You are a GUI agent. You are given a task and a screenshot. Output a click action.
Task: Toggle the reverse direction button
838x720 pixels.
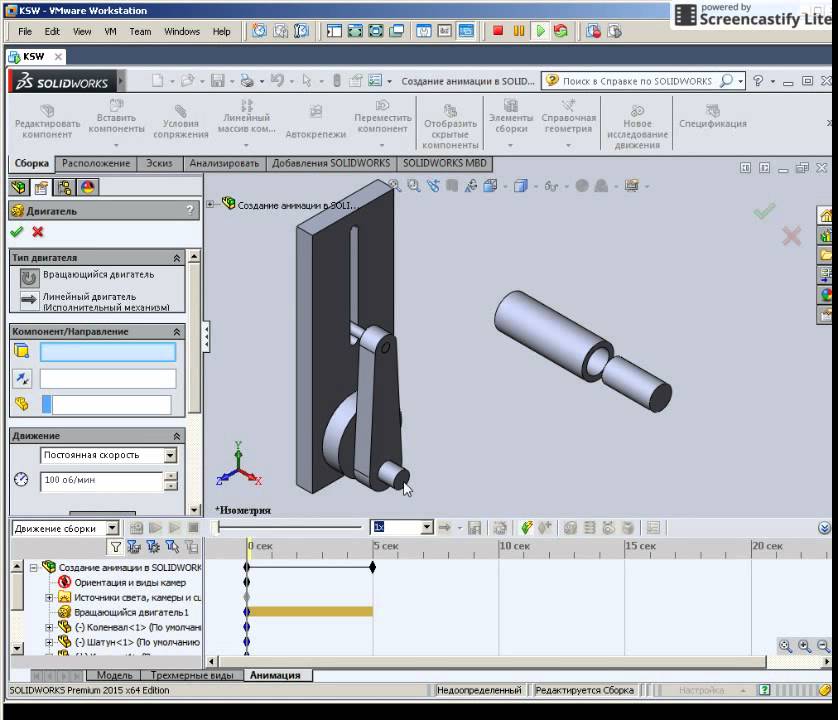tap(22, 378)
